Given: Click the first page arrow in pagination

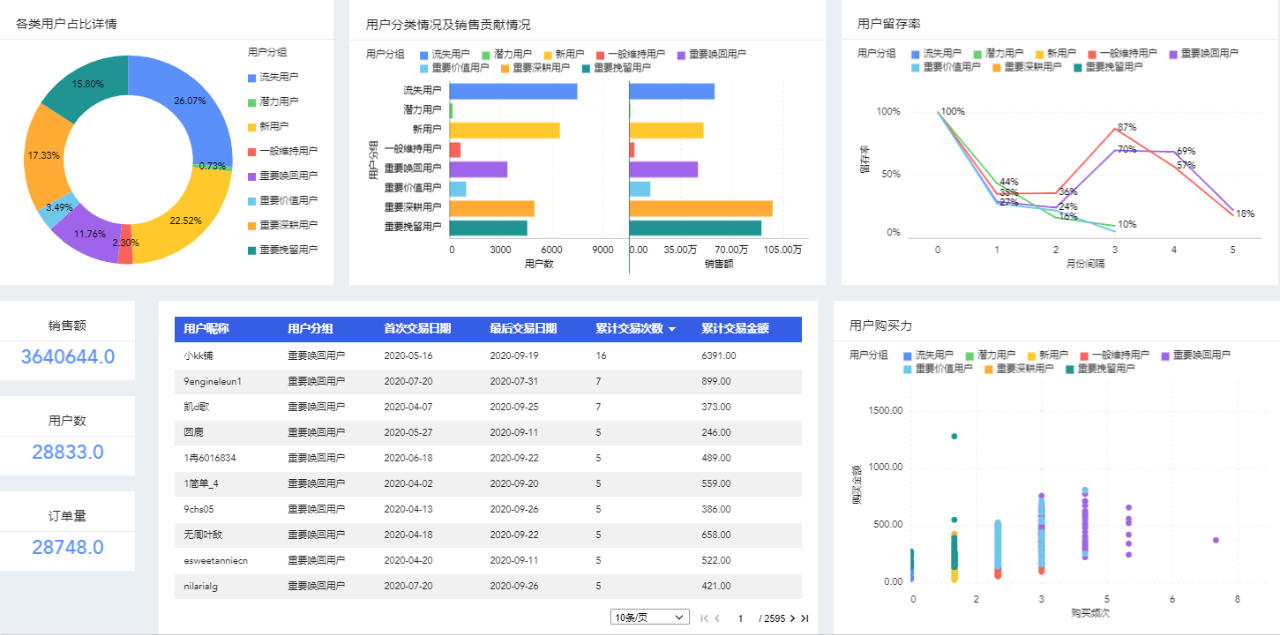Looking at the screenshot, I should tap(704, 618).
